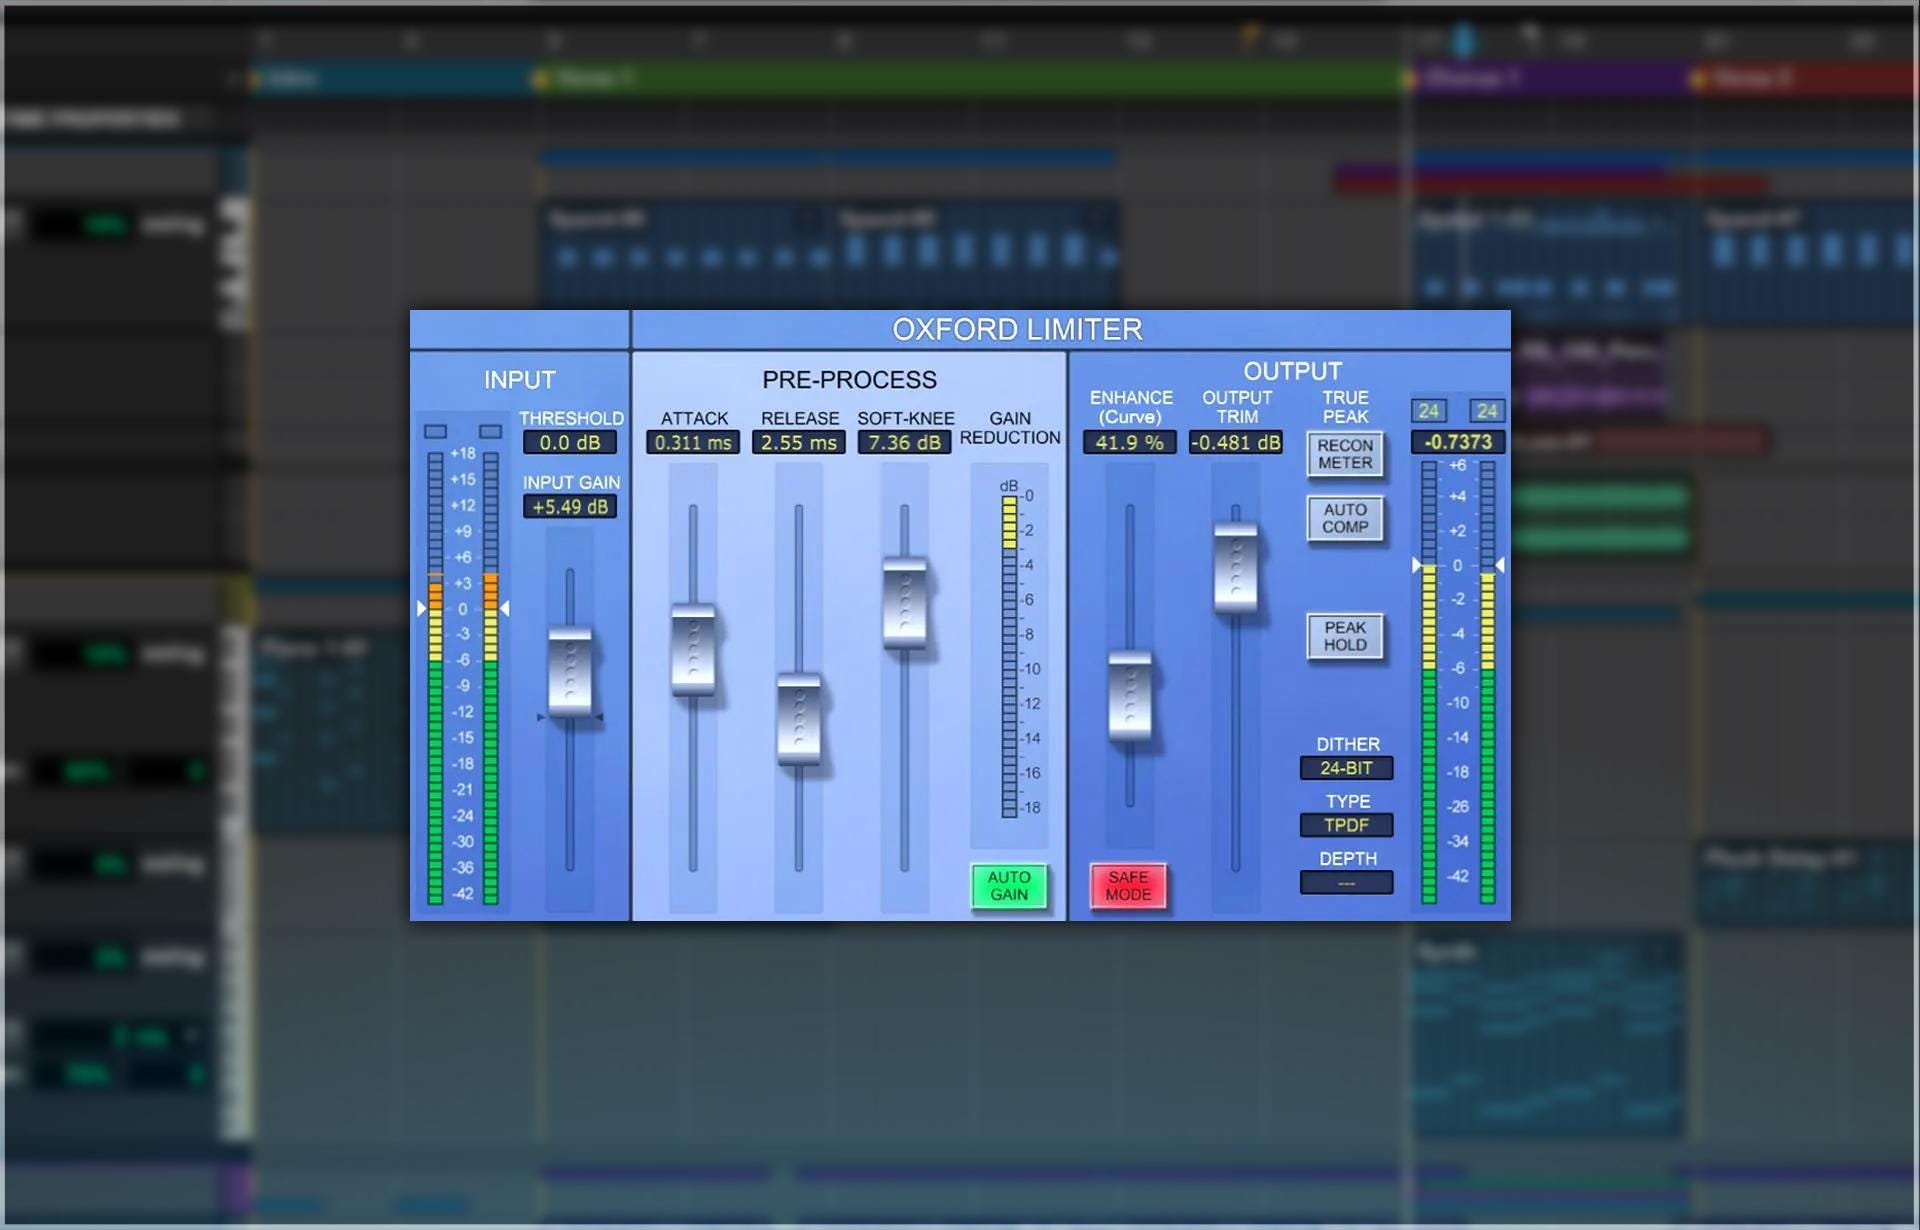Toggle the AUTO GAIN button
Image resolution: width=1920 pixels, height=1230 pixels.
click(x=1009, y=886)
